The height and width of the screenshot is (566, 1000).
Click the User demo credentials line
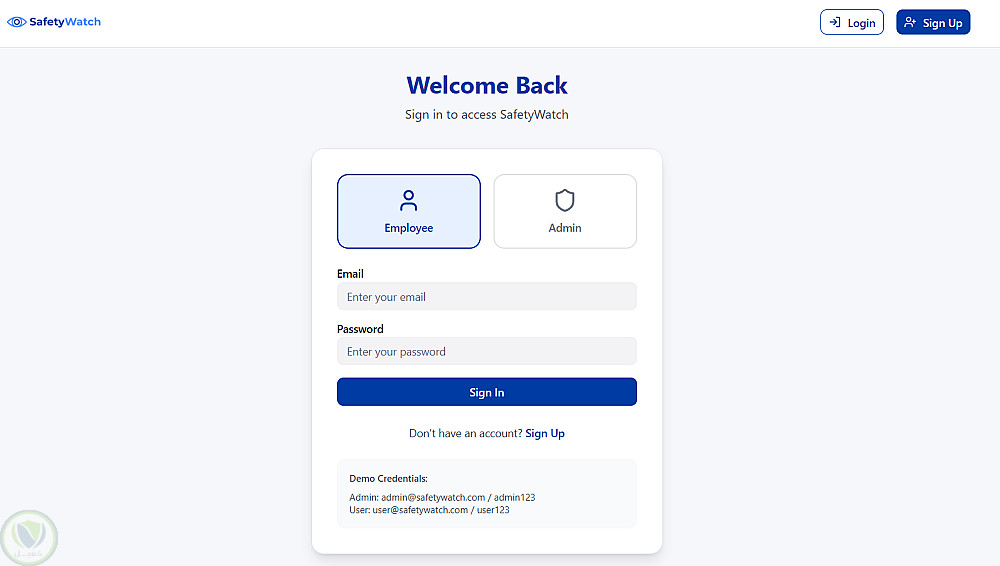point(429,510)
